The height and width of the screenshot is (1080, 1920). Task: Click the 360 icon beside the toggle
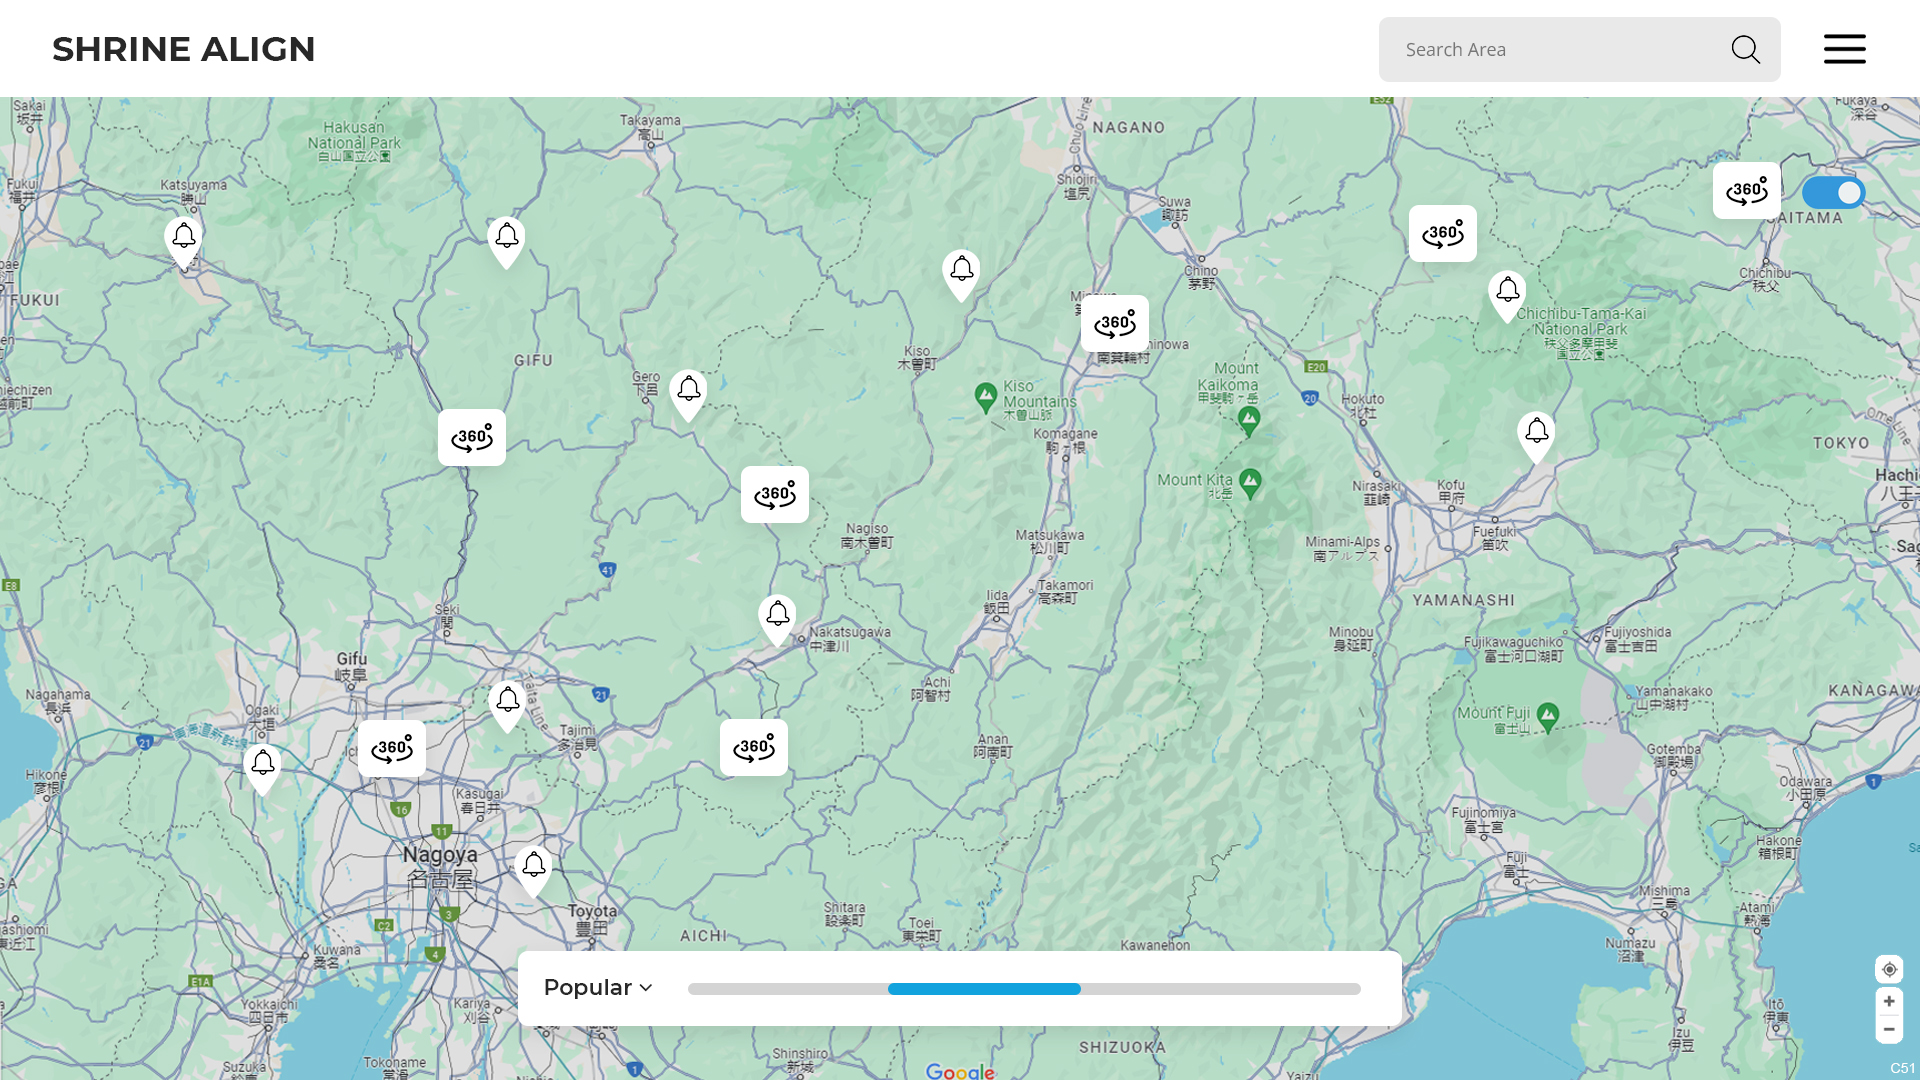pos(1746,190)
